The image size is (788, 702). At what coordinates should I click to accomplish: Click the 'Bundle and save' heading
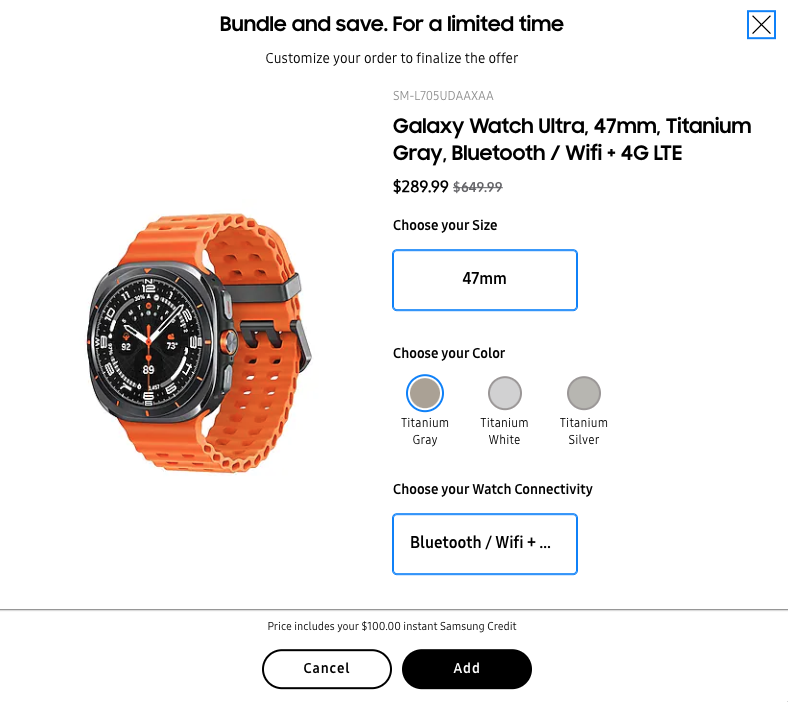click(392, 24)
